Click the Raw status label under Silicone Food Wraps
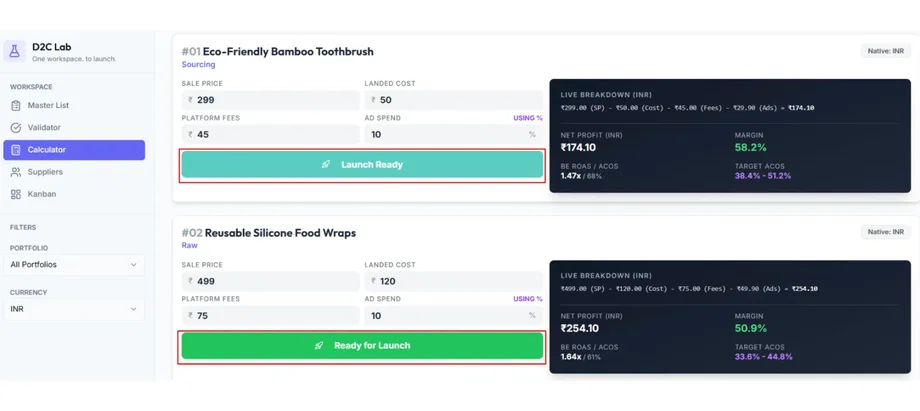This screenshot has width=920, height=411. (189, 245)
